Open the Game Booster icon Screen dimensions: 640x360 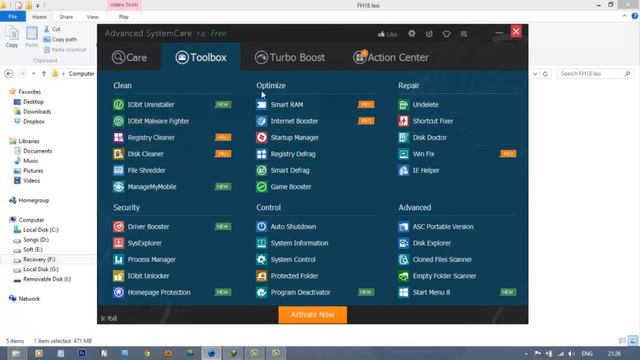(262, 187)
